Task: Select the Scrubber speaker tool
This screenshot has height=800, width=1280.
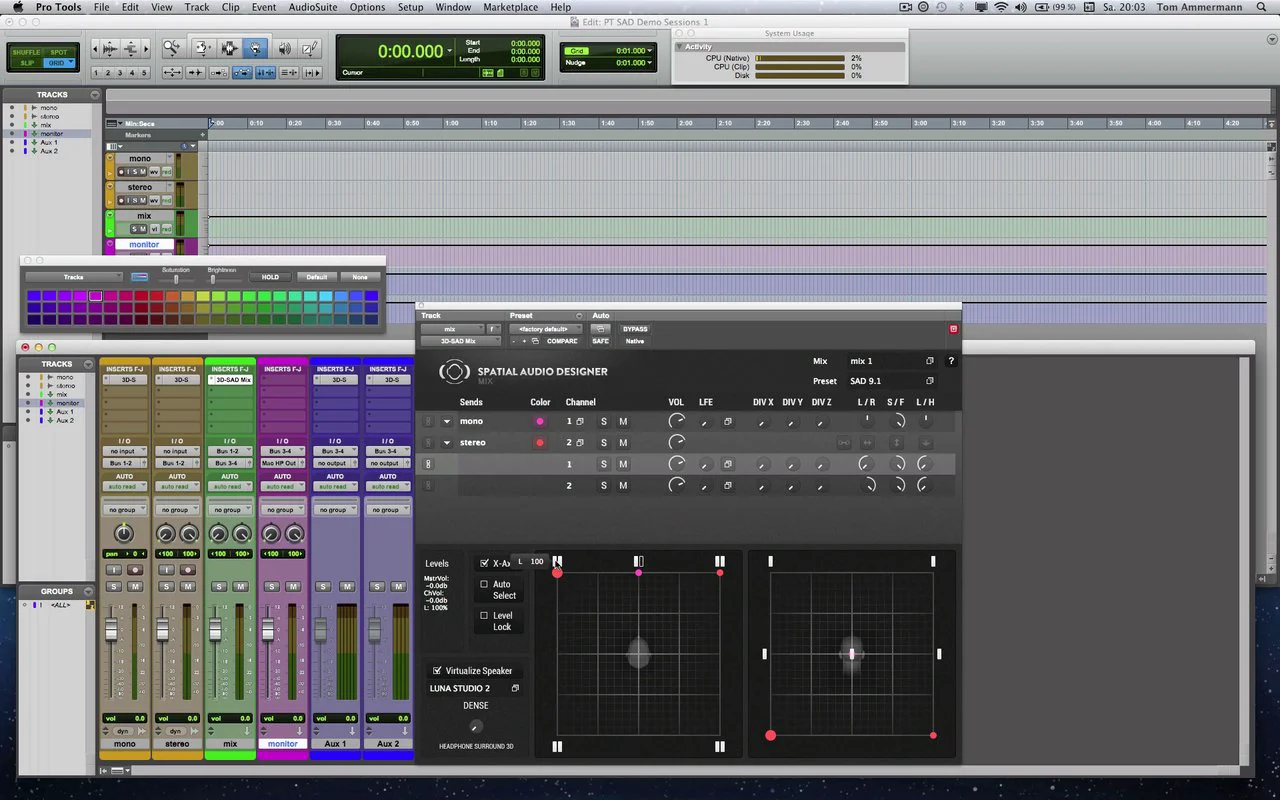Action: click(x=284, y=48)
